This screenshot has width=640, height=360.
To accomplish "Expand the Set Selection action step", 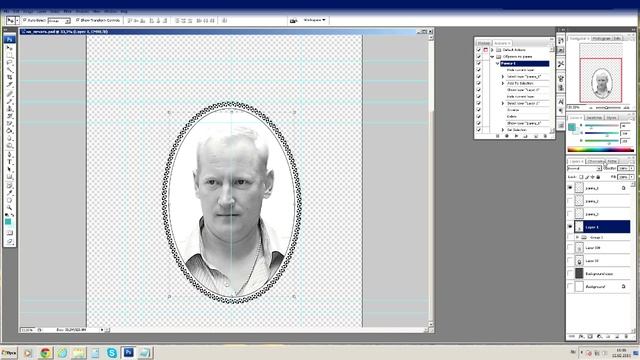I will pyautogui.click(x=503, y=130).
